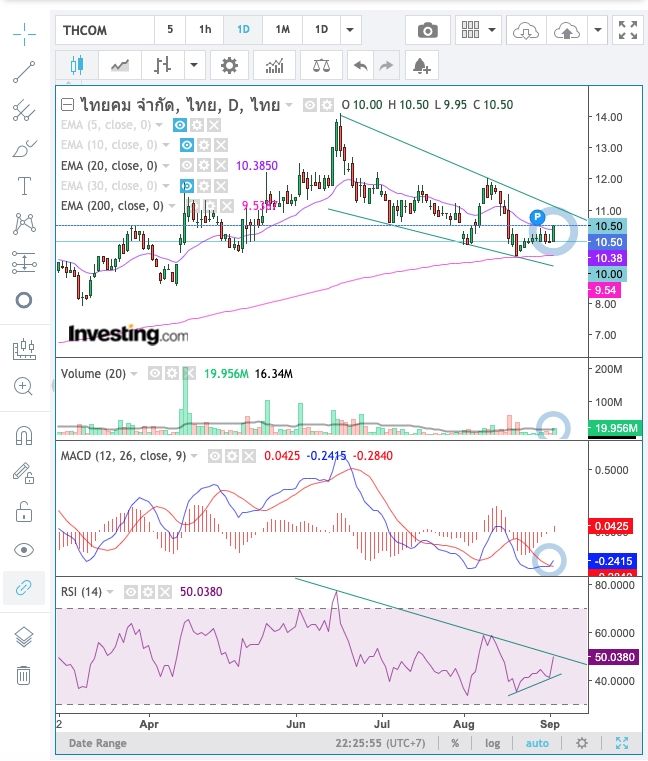Take a chart snapshot with the camera icon

pos(428,30)
